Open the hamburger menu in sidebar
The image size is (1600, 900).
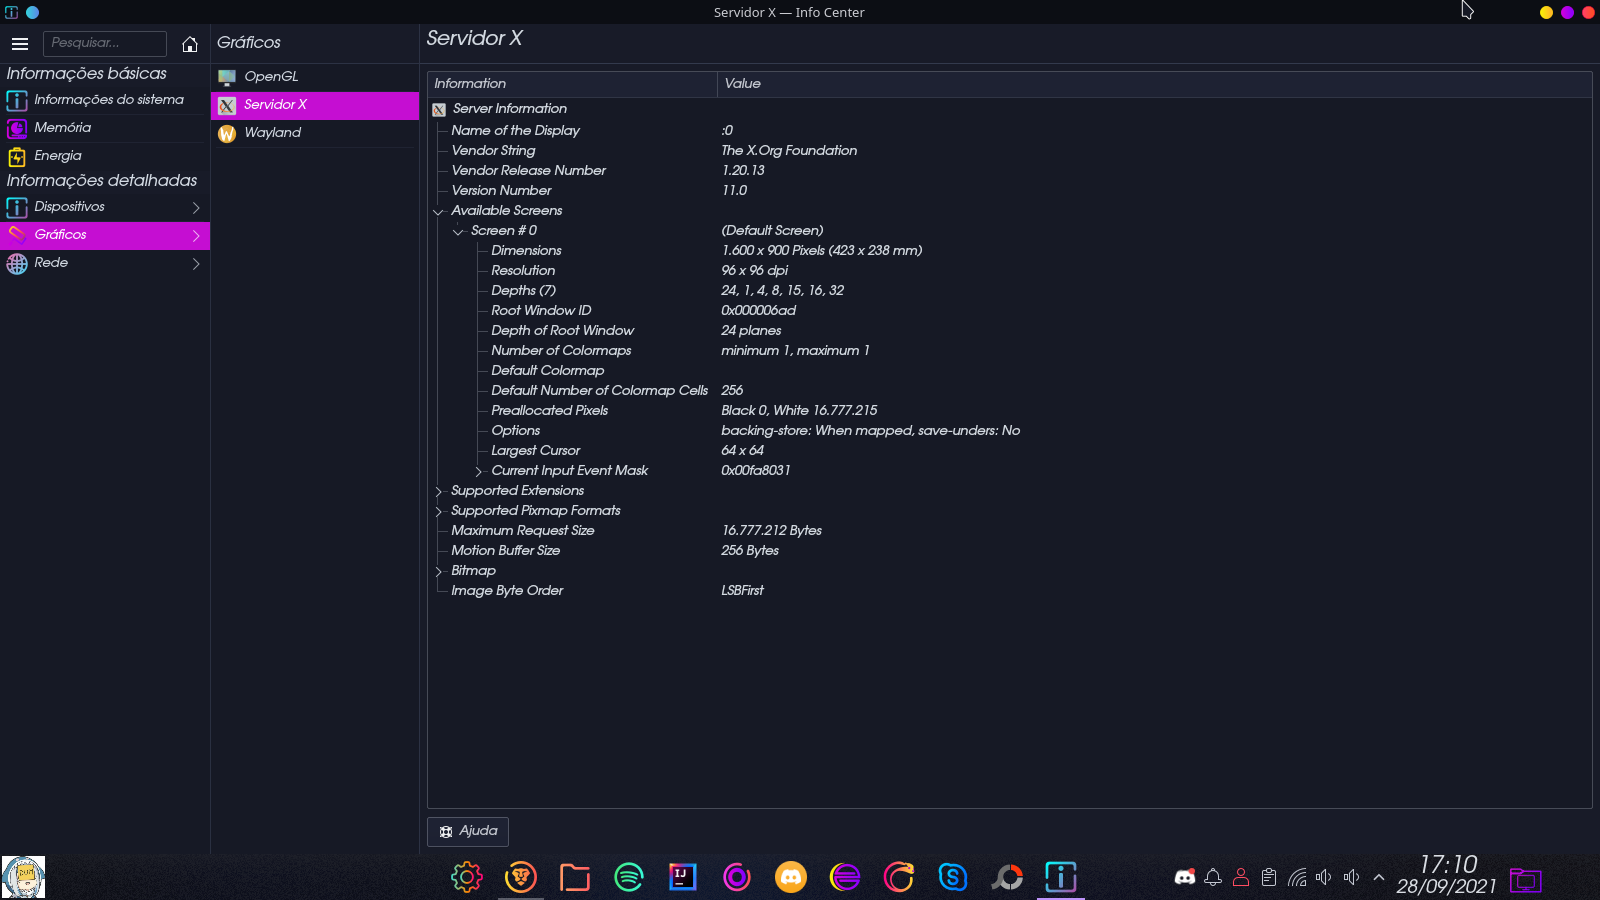point(20,44)
